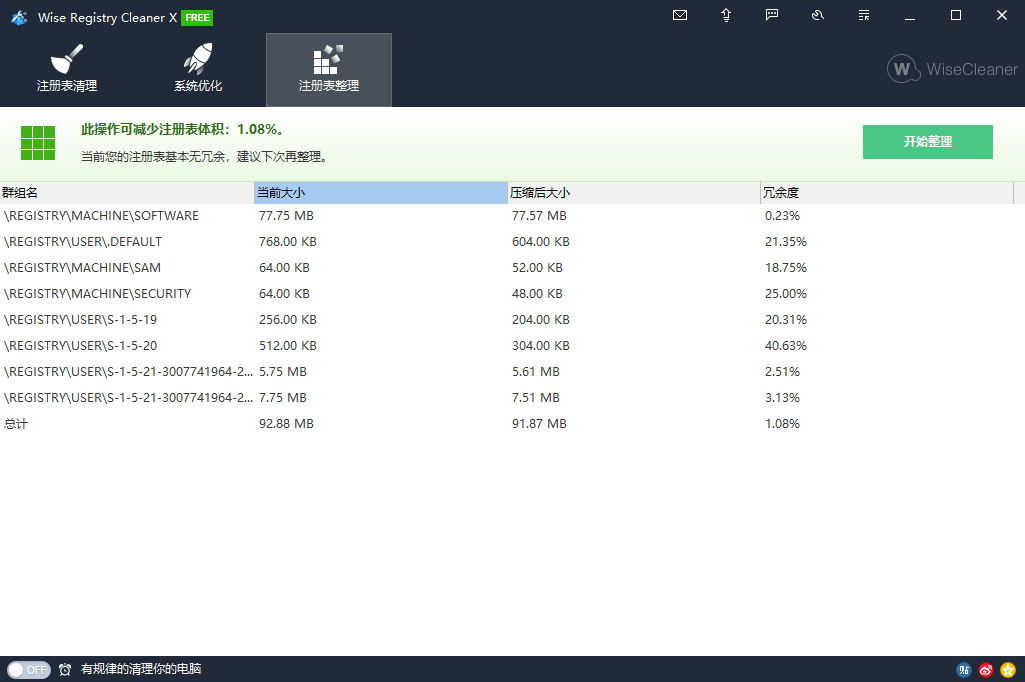
Task: Click the FREE edition badge
Action: pyautogui.click(x=197, y=18)
